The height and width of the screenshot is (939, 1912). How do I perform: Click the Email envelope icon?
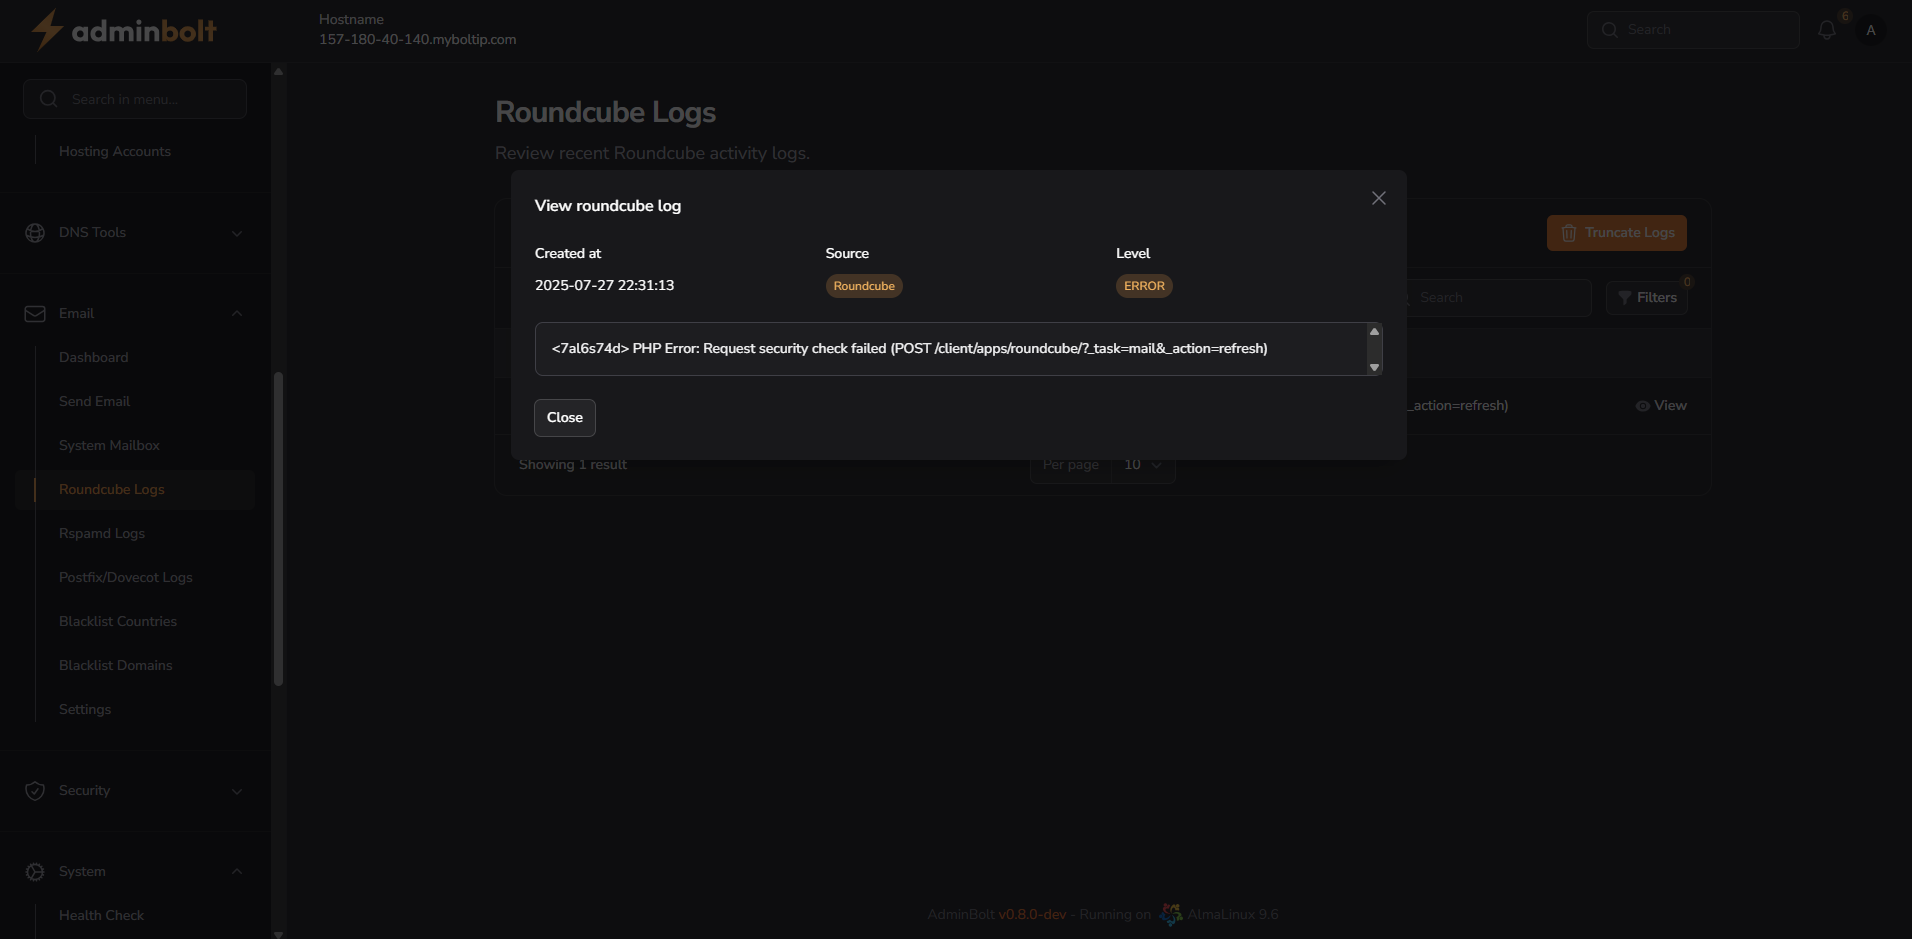[x=35, y=314]
